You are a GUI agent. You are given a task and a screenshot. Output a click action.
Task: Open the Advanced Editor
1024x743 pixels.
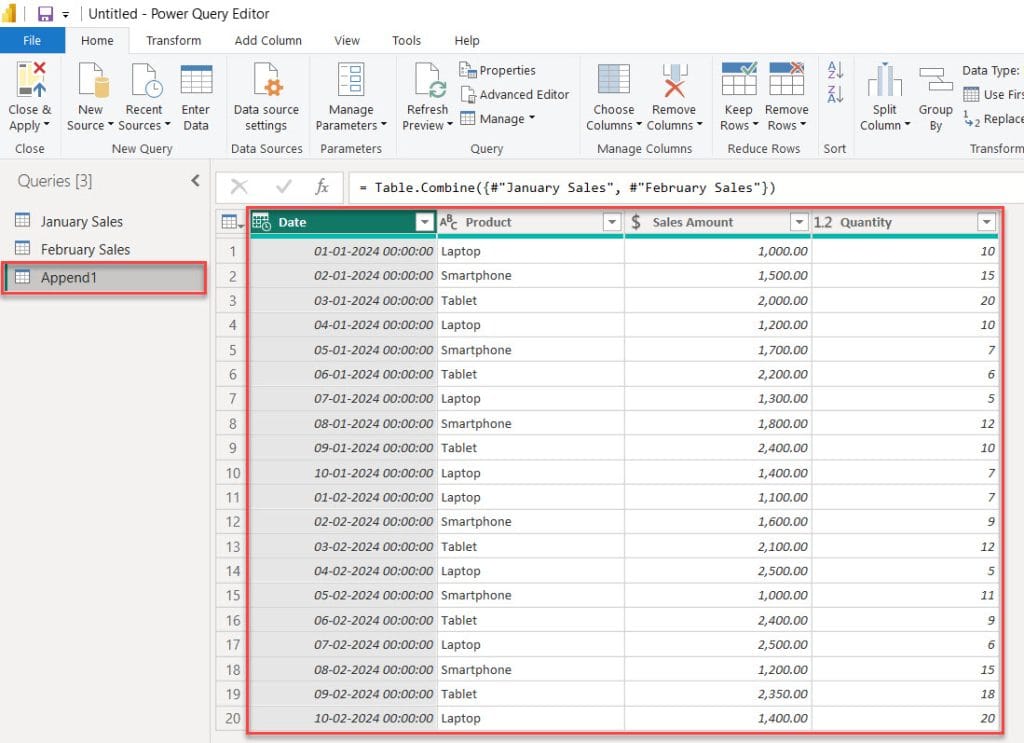[x=515, y=95]
